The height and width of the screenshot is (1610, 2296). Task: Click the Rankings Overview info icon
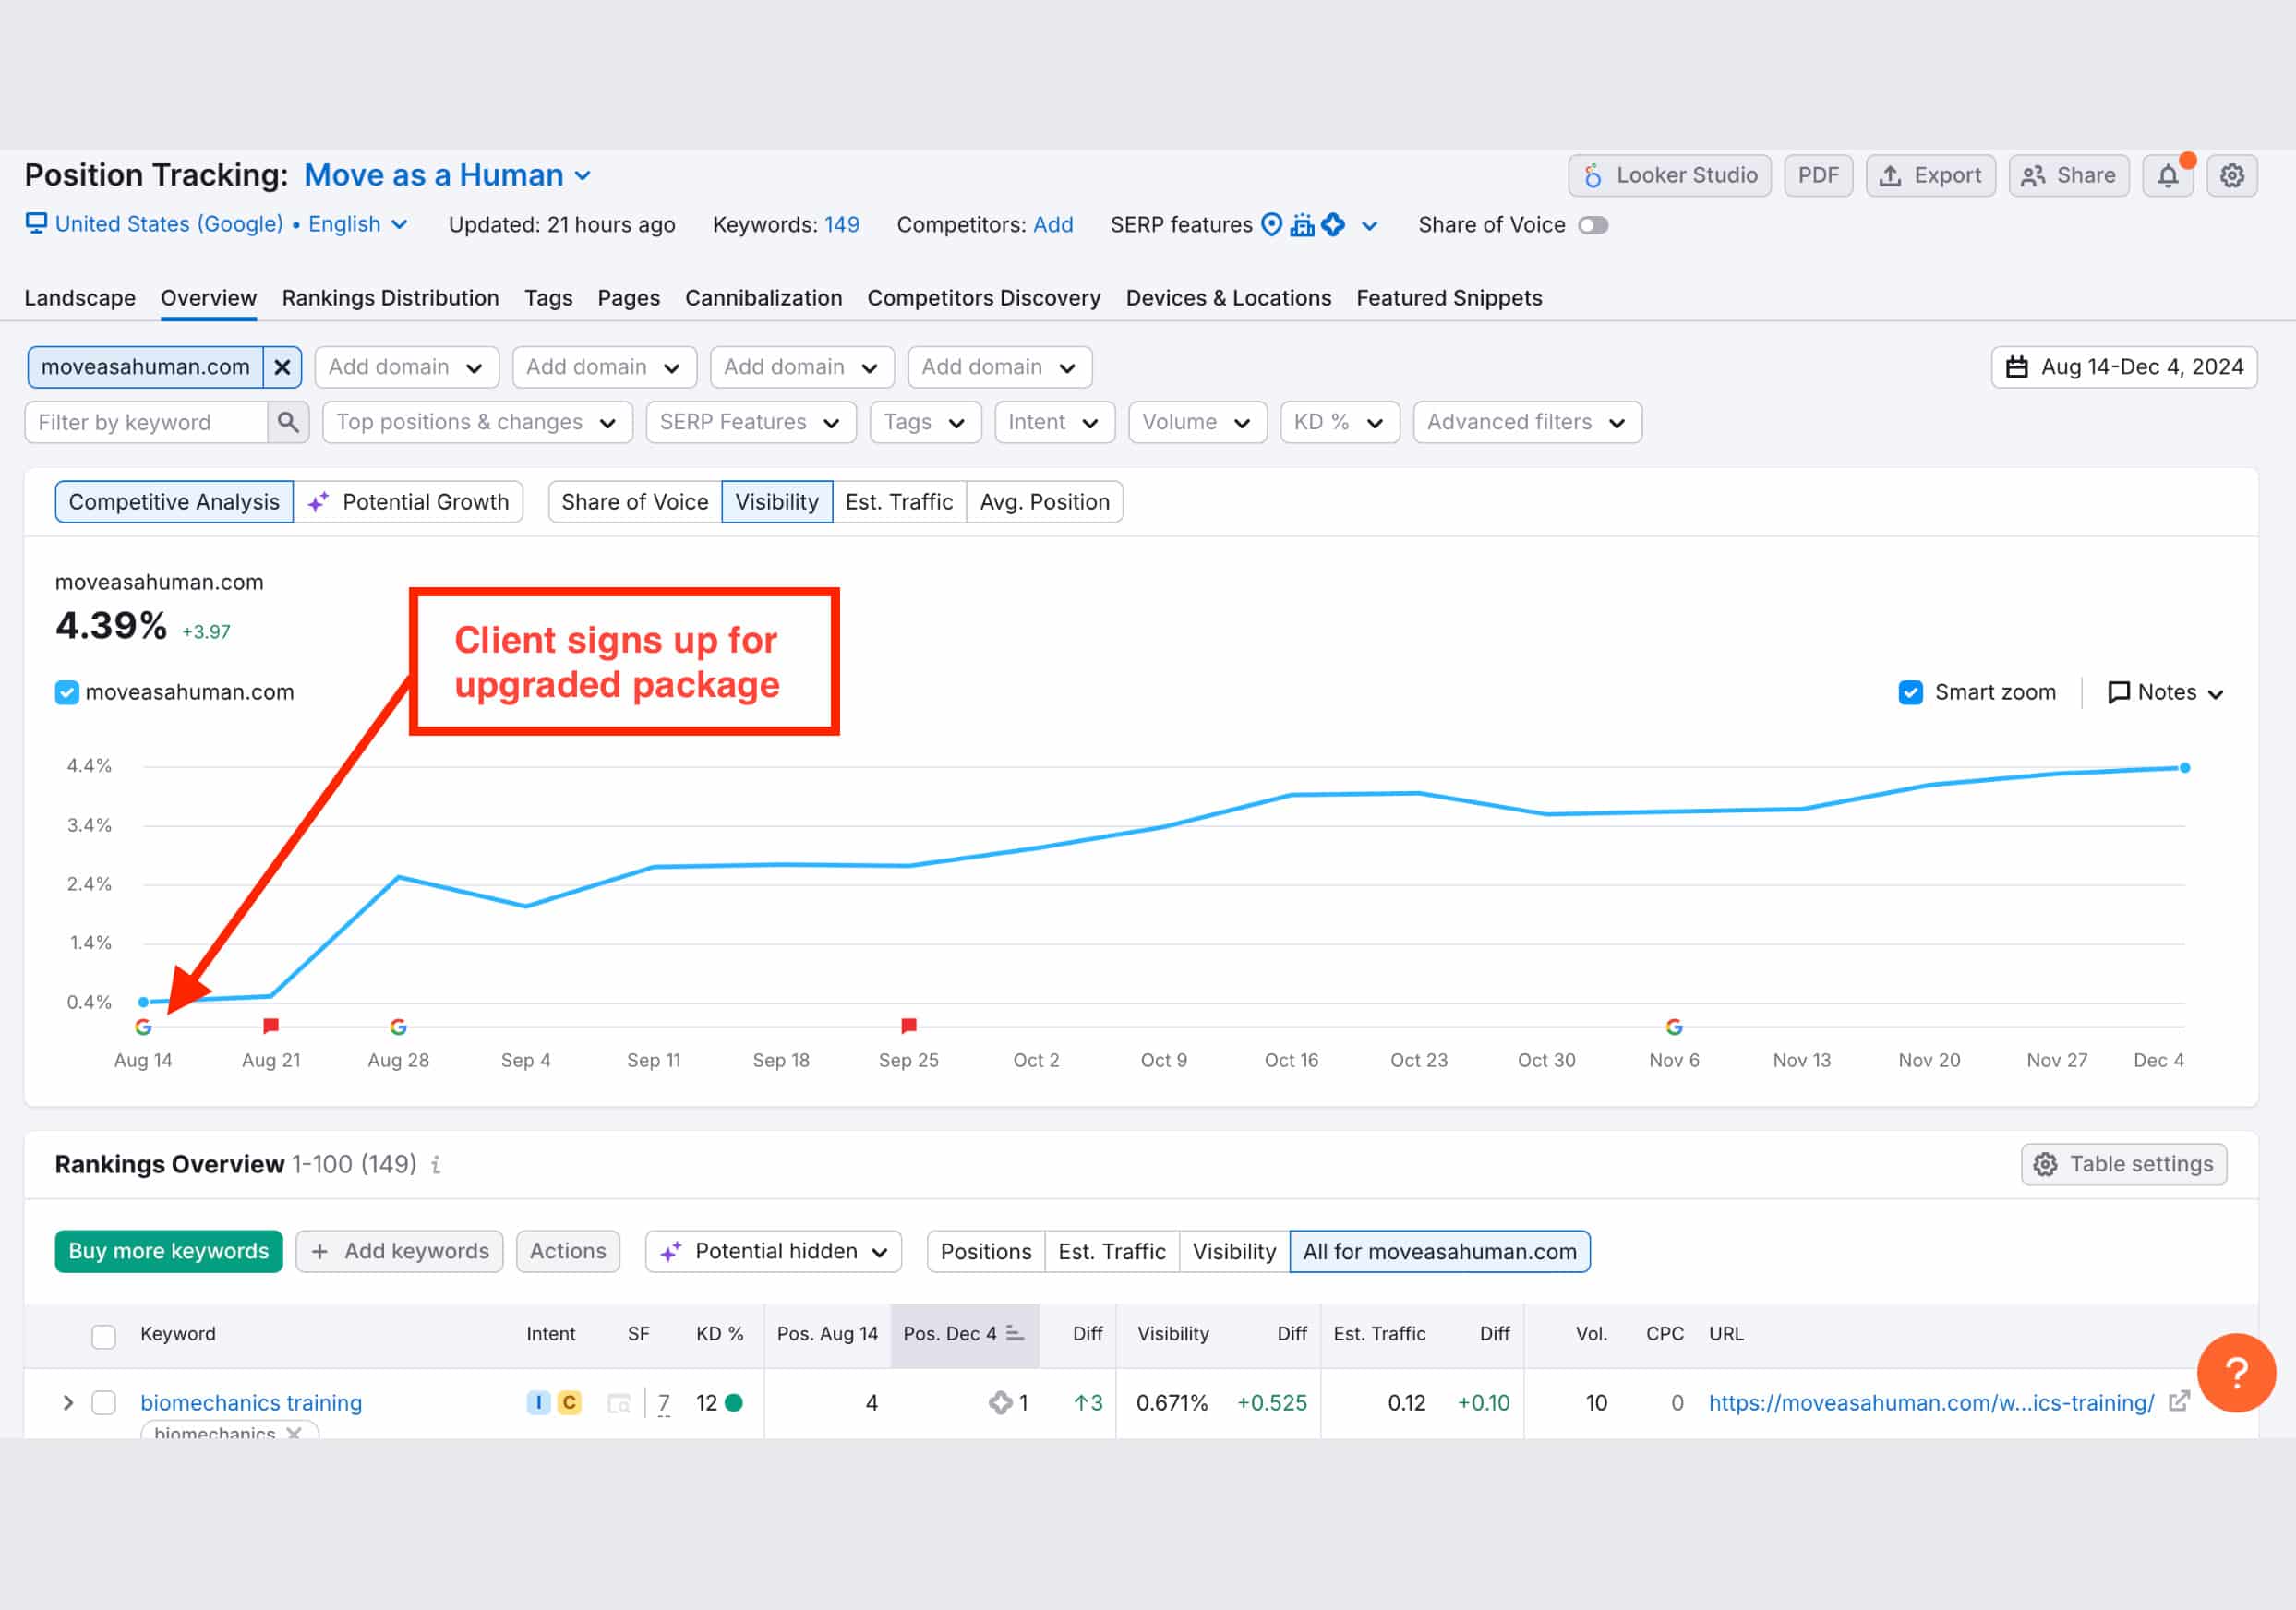click(x=436, y=1164)
